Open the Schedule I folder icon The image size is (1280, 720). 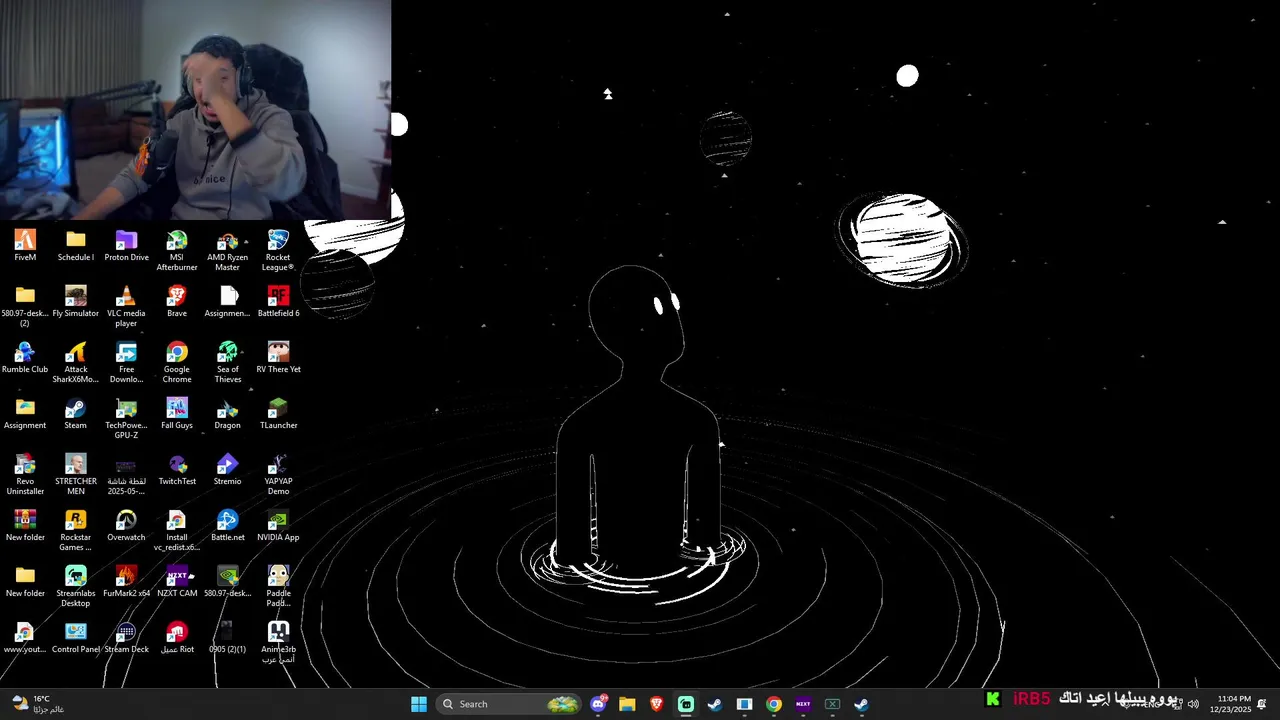pyautogui.click(x=76, y=246)
